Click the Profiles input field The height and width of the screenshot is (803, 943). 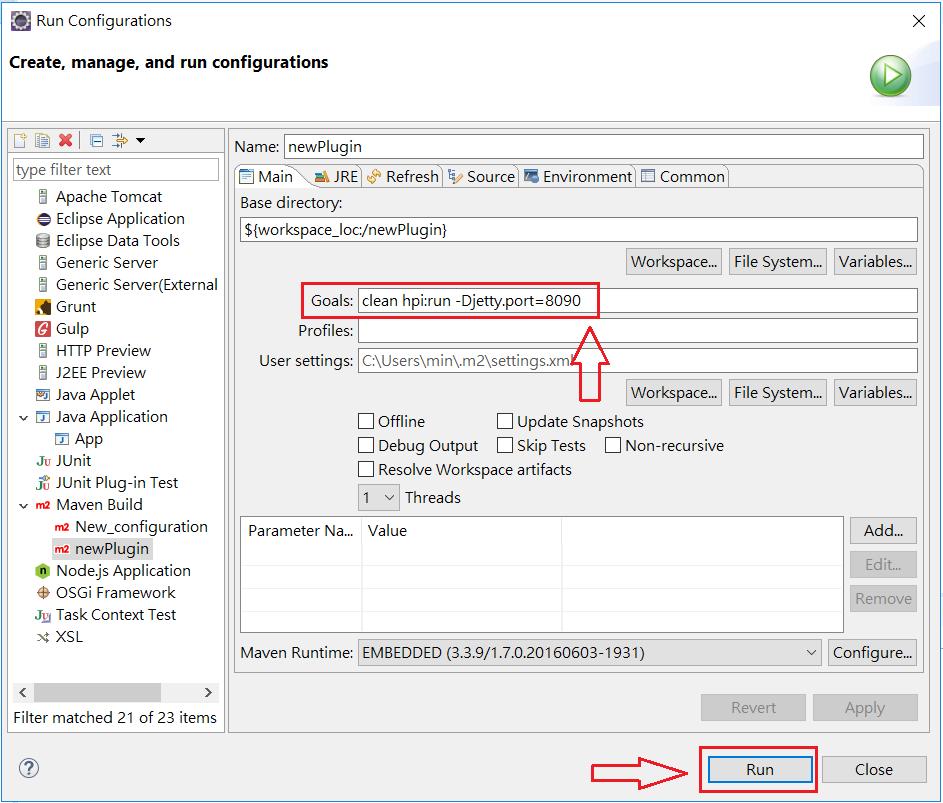click(637, 331)
